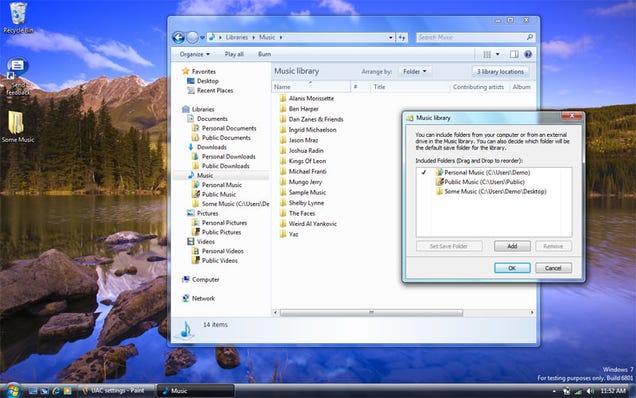Switch to UAC settings - Paint taskbar button
The width and height of the screenshot is (636, 398).
click(116, 391)
